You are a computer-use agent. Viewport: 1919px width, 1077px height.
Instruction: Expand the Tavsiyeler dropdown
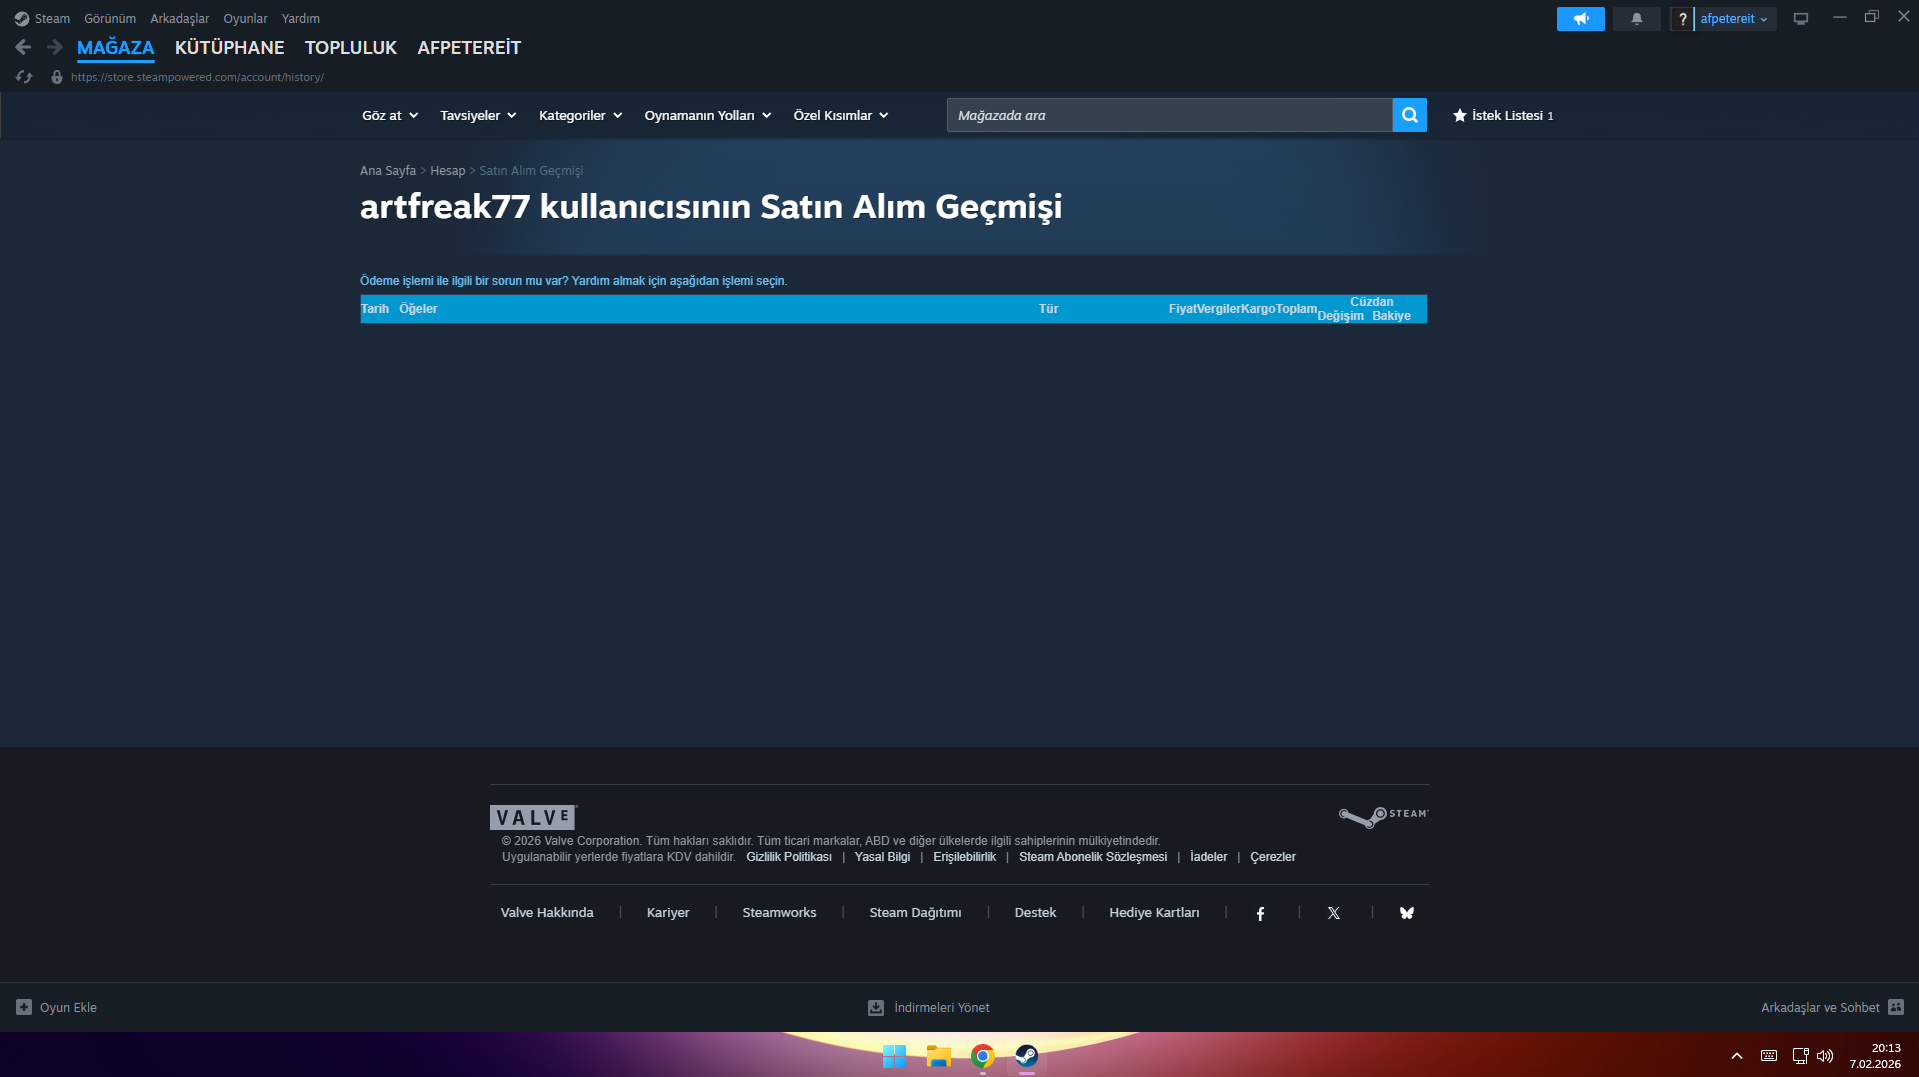(x=478, y=116)
